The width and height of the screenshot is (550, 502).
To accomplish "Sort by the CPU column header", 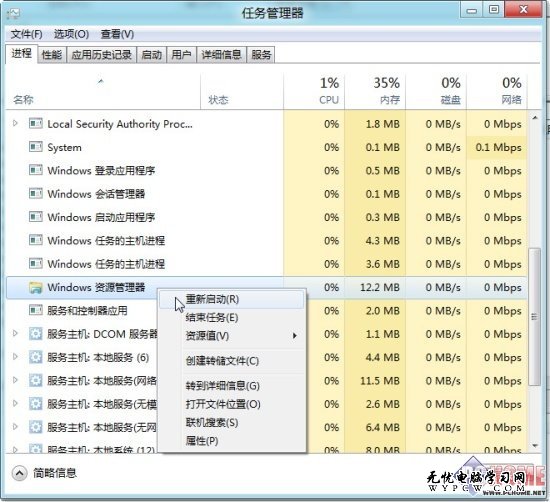I will [314, 92].
